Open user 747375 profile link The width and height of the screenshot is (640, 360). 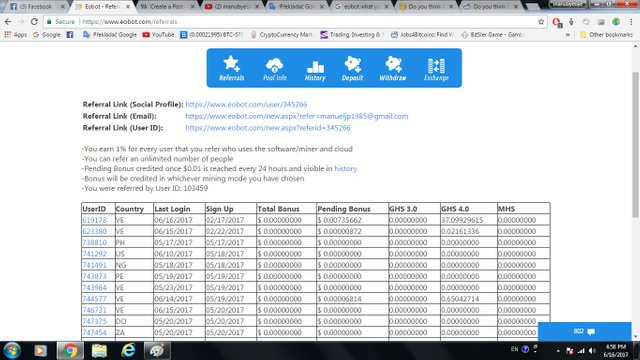pyautogui.click(x=94, y=321)
